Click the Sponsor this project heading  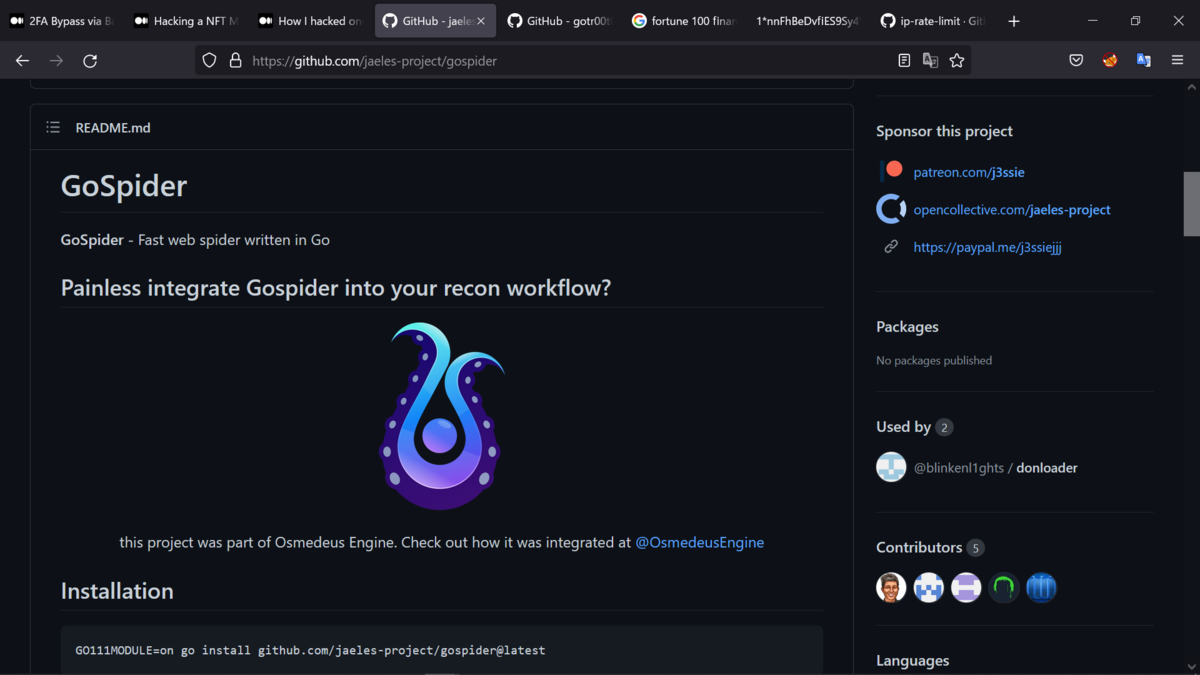[944, 131]
